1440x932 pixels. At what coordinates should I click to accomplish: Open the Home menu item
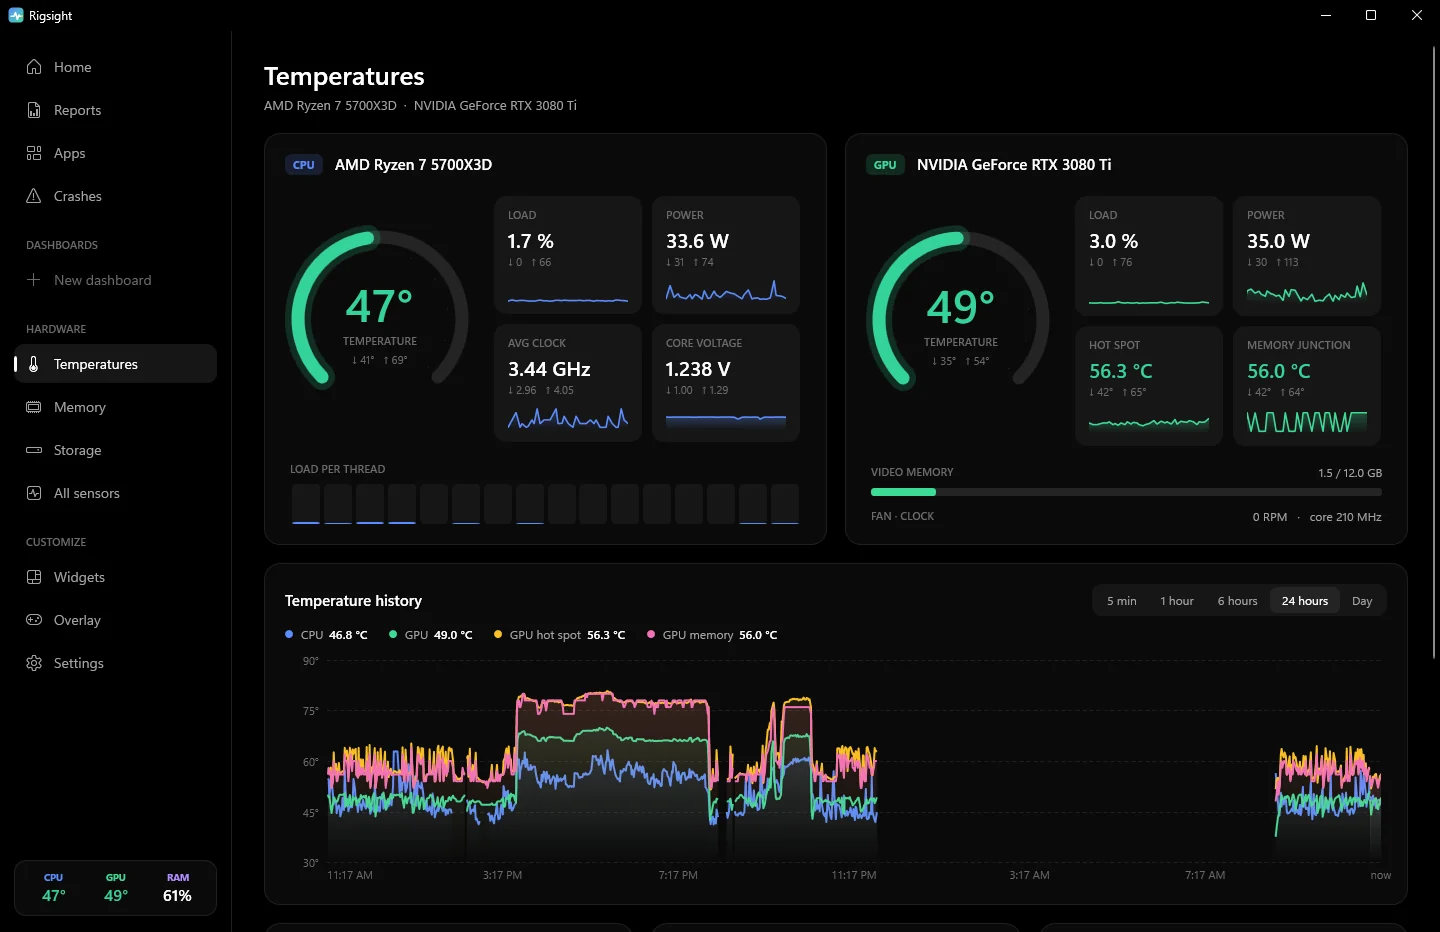(116, 67)
